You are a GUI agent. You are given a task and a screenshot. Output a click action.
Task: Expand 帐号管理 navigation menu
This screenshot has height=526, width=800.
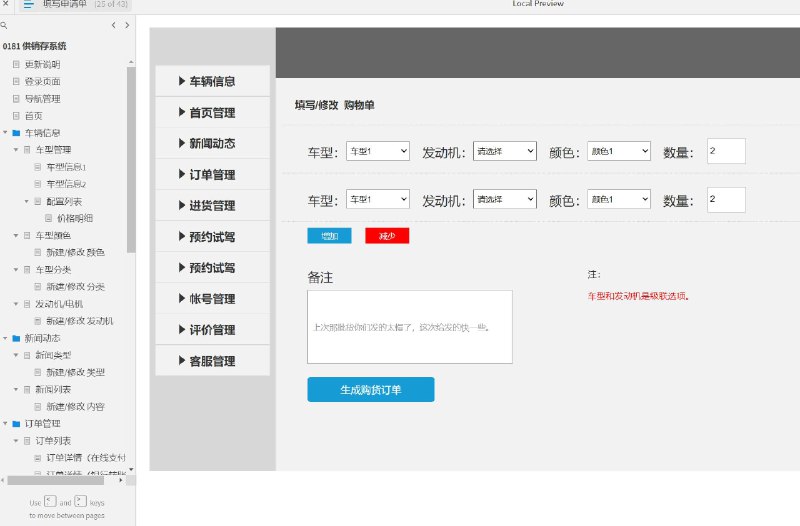click(x=212, y=299)
